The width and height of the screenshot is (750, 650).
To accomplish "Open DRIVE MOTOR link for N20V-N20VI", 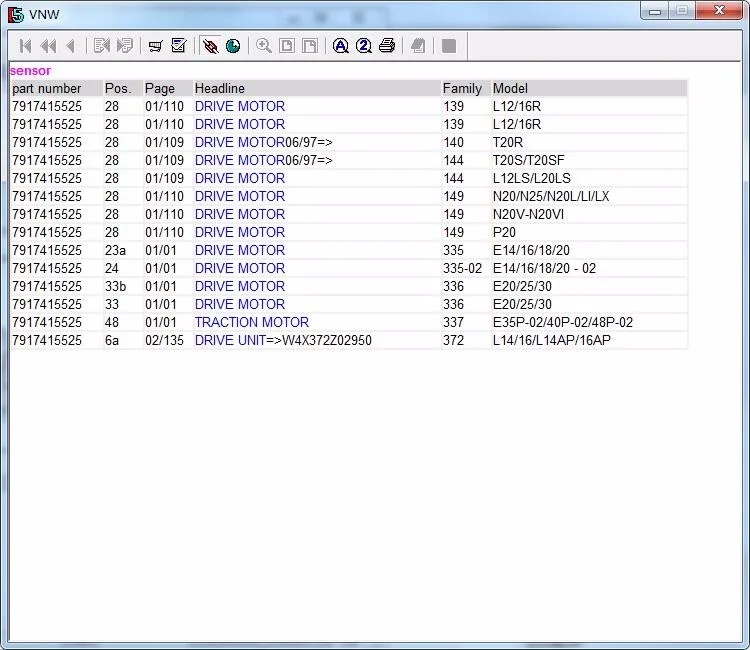I will pos(240,214).
